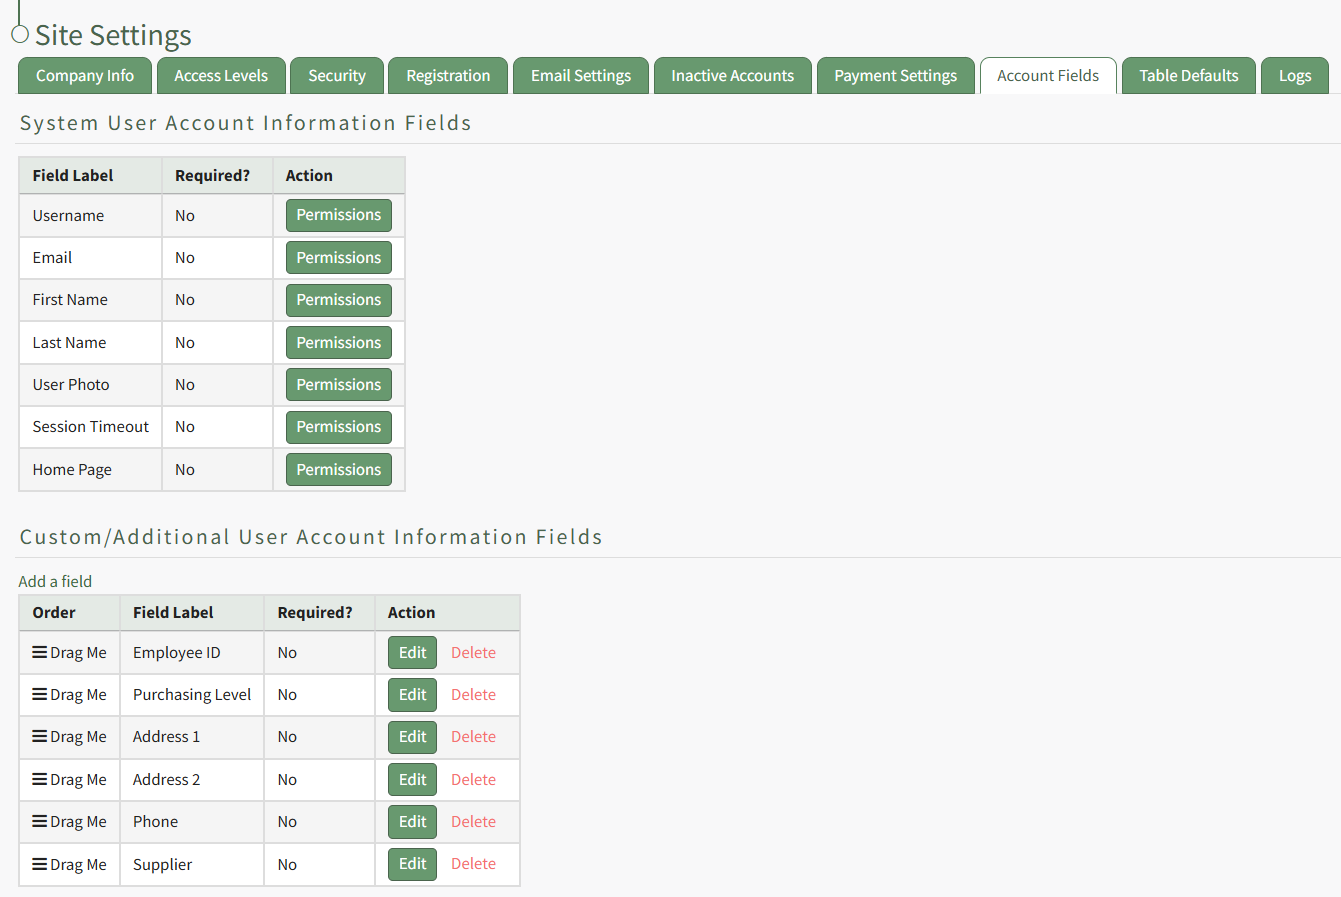
Task: Click the drag handle icon for Phone
Action: [40, 821]
